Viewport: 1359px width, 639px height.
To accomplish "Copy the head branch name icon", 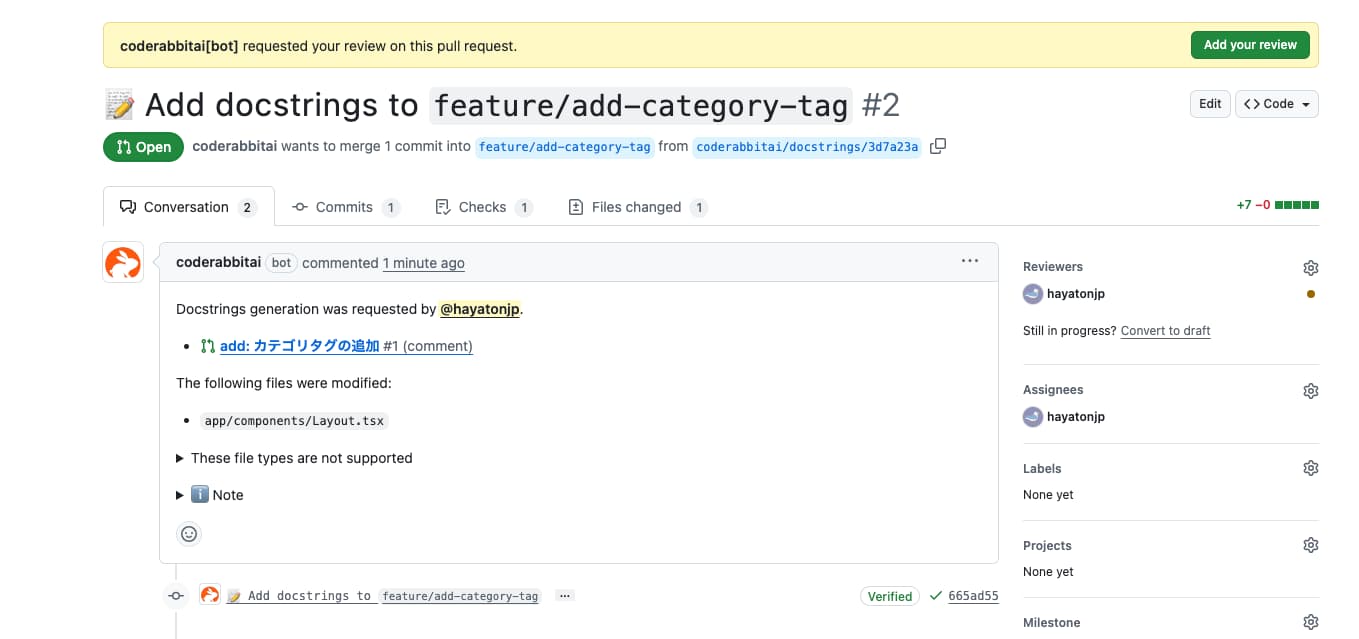I will (x=937, y=147).
